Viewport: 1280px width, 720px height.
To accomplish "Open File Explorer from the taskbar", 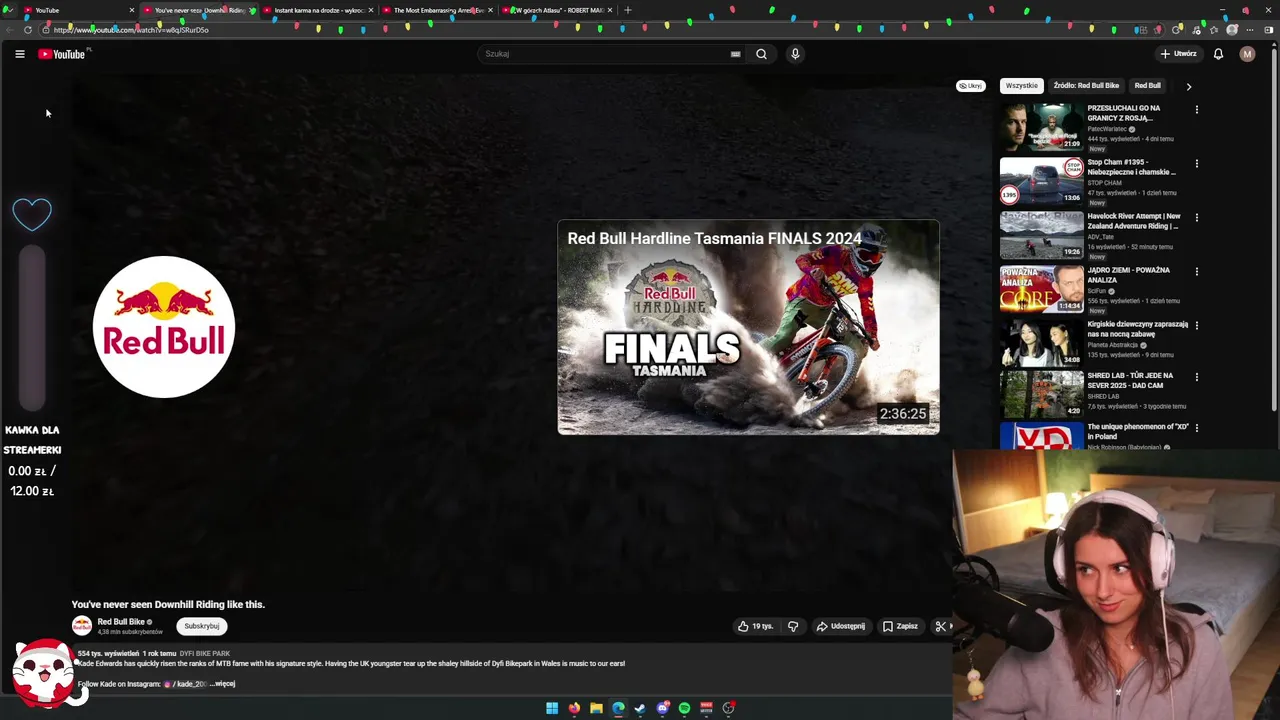I will coord(596,708).
